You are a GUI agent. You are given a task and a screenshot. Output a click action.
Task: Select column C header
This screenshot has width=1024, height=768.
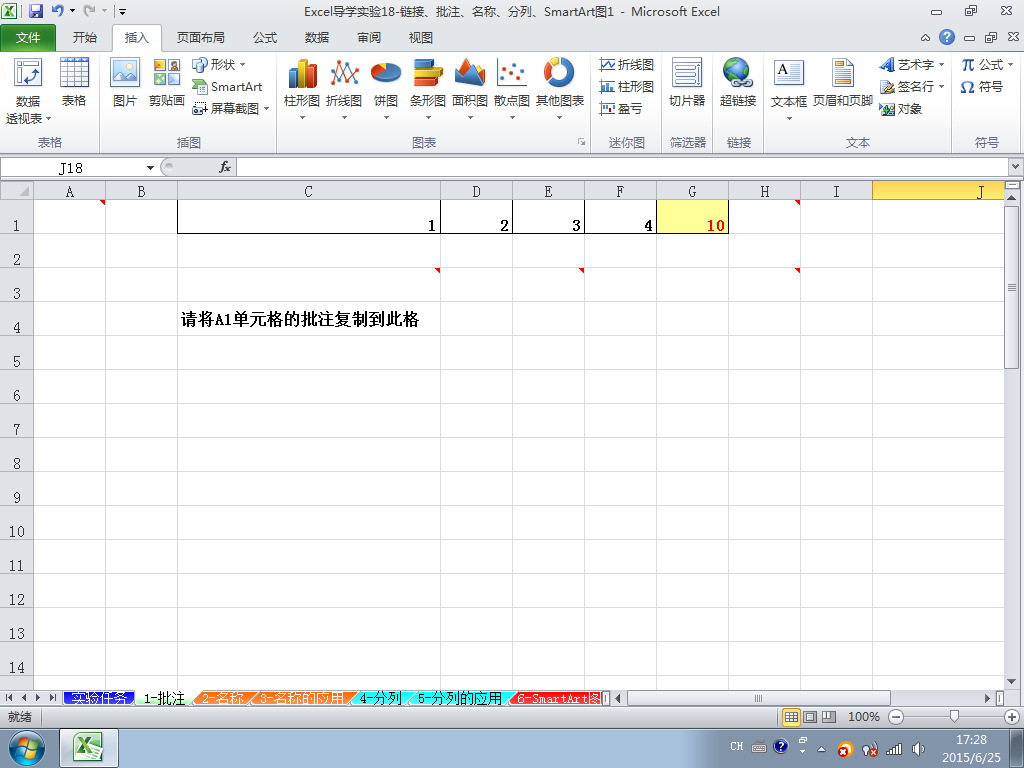click(308, 191)
